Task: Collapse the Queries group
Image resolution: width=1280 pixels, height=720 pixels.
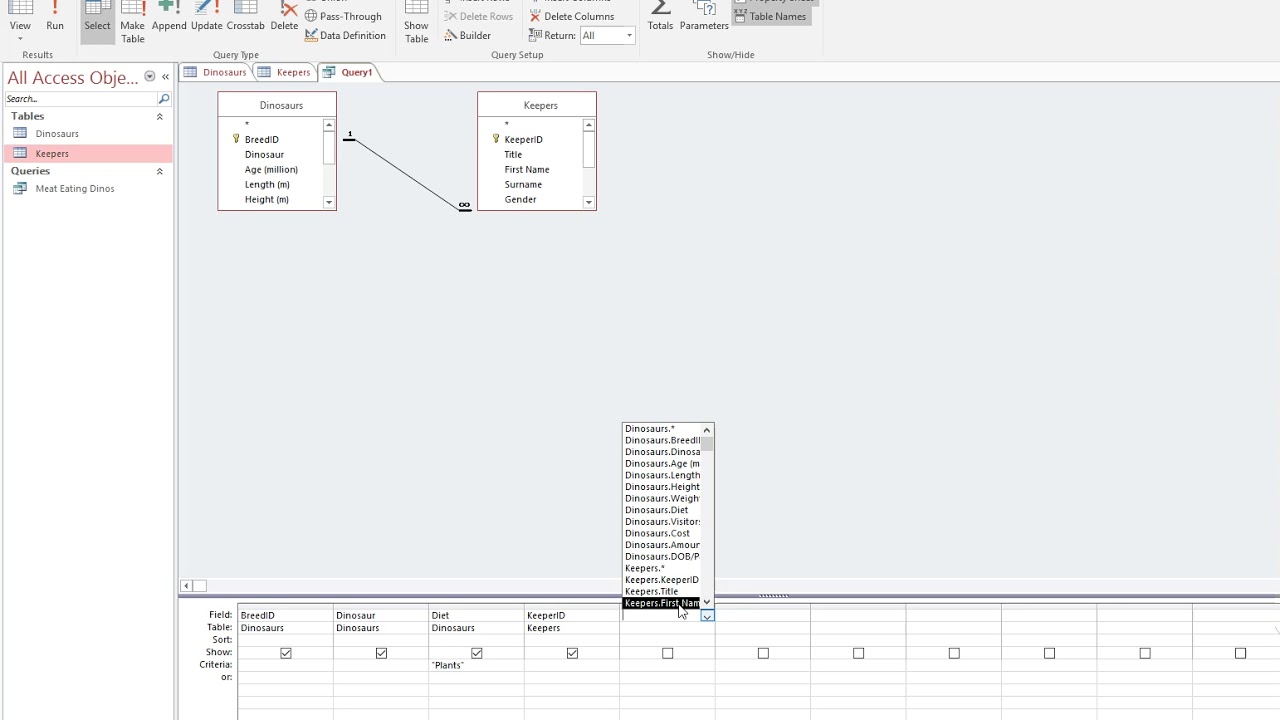Action: coord(159,171)
